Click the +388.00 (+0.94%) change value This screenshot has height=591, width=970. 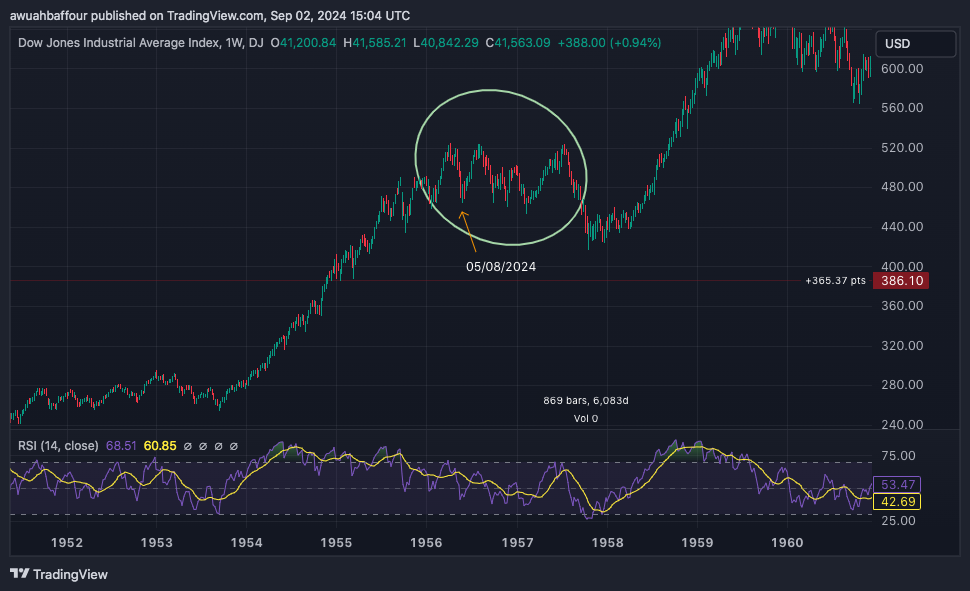[609, 43]
